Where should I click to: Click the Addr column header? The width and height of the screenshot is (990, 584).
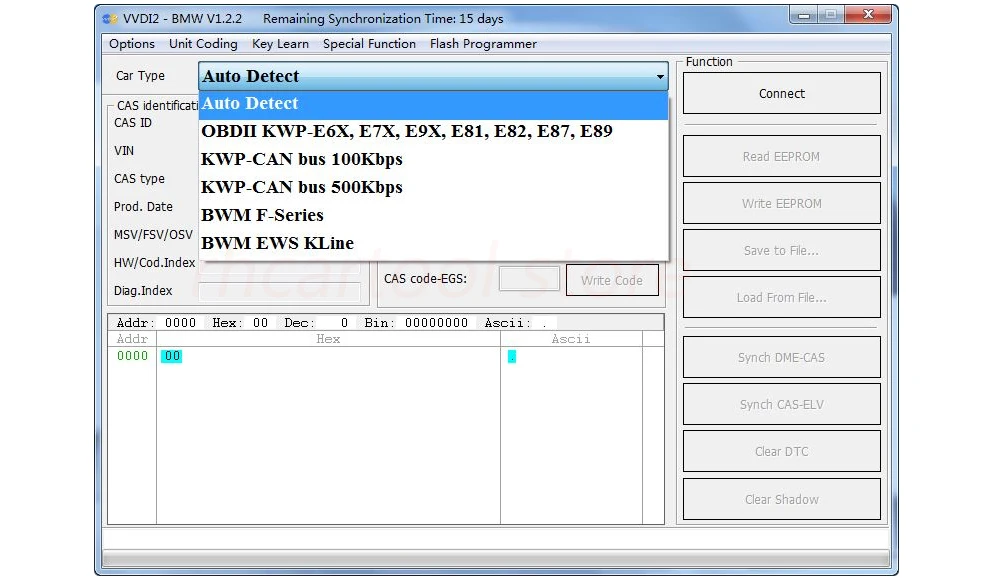coord(132,339)
